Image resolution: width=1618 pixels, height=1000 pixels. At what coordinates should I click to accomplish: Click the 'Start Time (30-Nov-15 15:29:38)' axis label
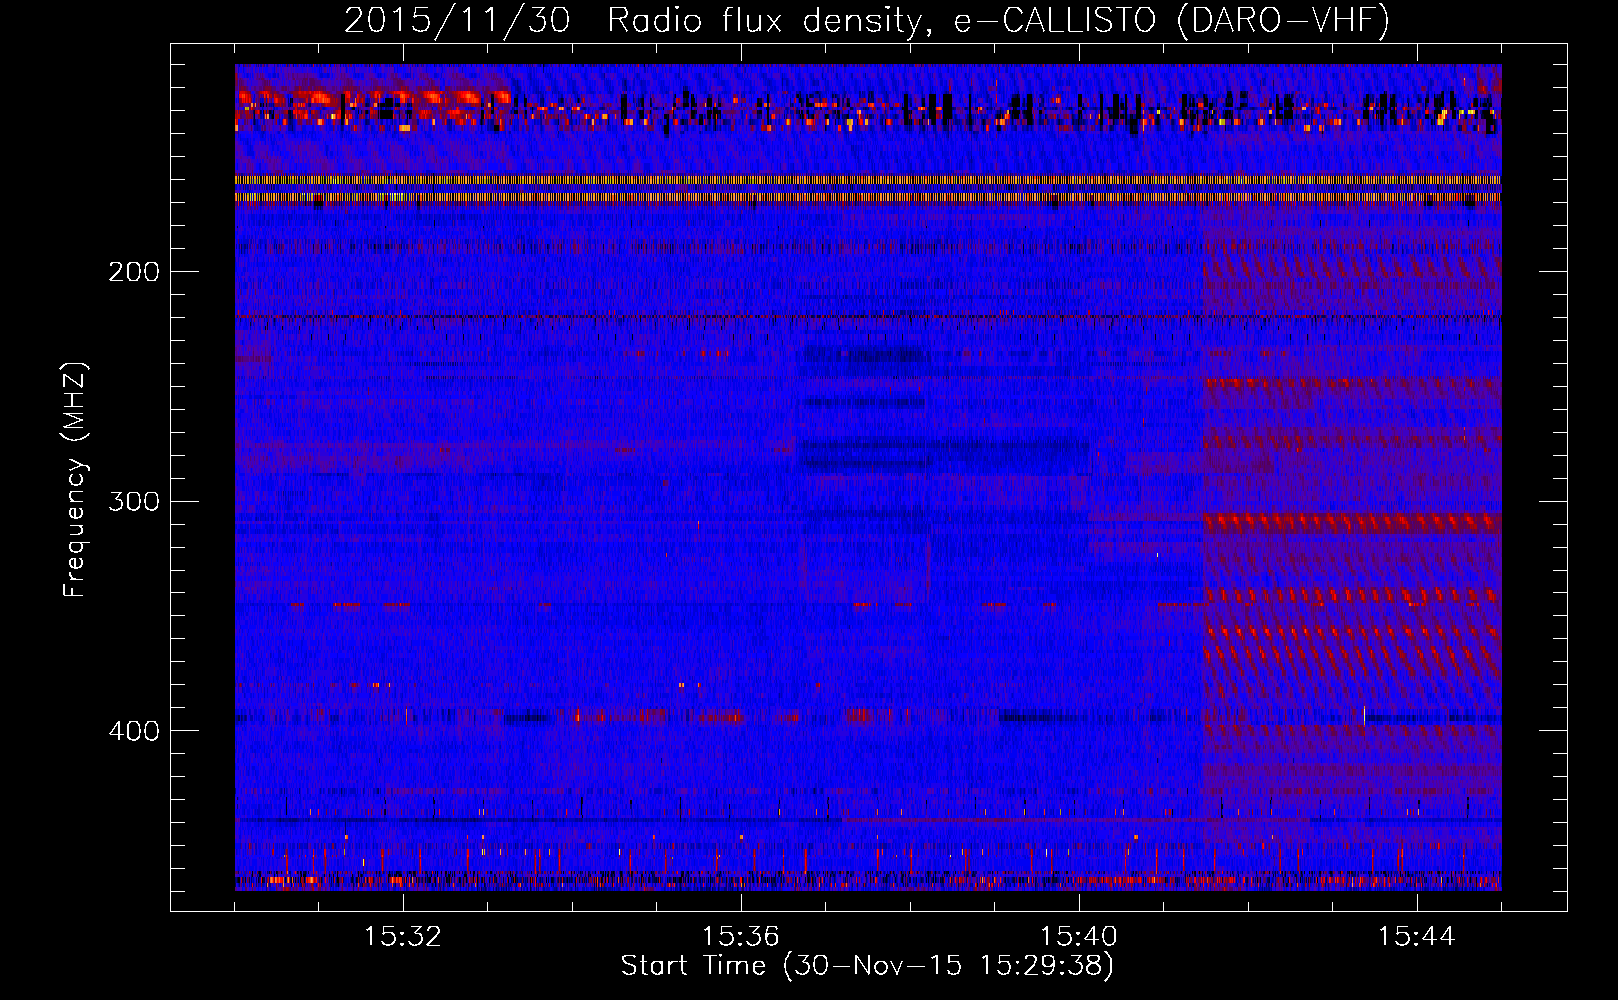(867, 966)
